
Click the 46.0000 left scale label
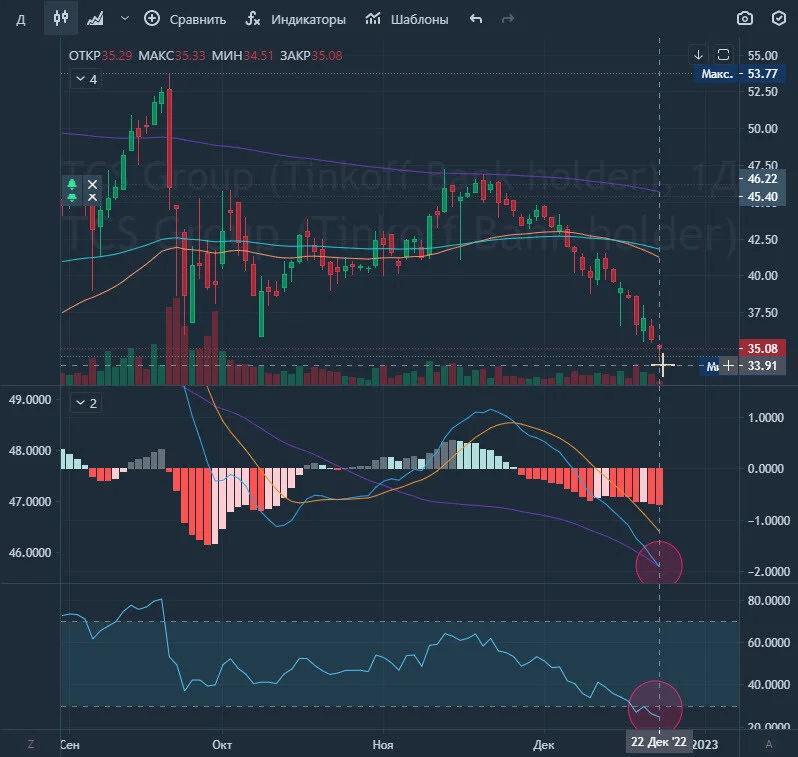pyautogui.click(x=30, y=552)
